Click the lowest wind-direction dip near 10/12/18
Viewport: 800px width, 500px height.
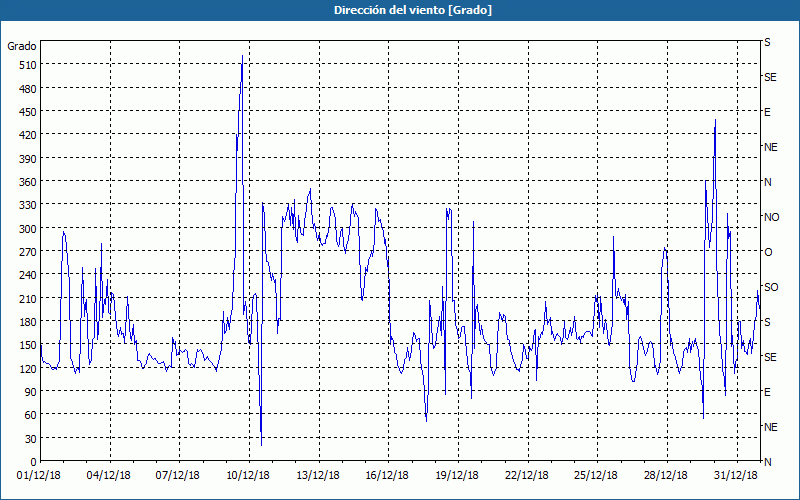coord(261,445)
